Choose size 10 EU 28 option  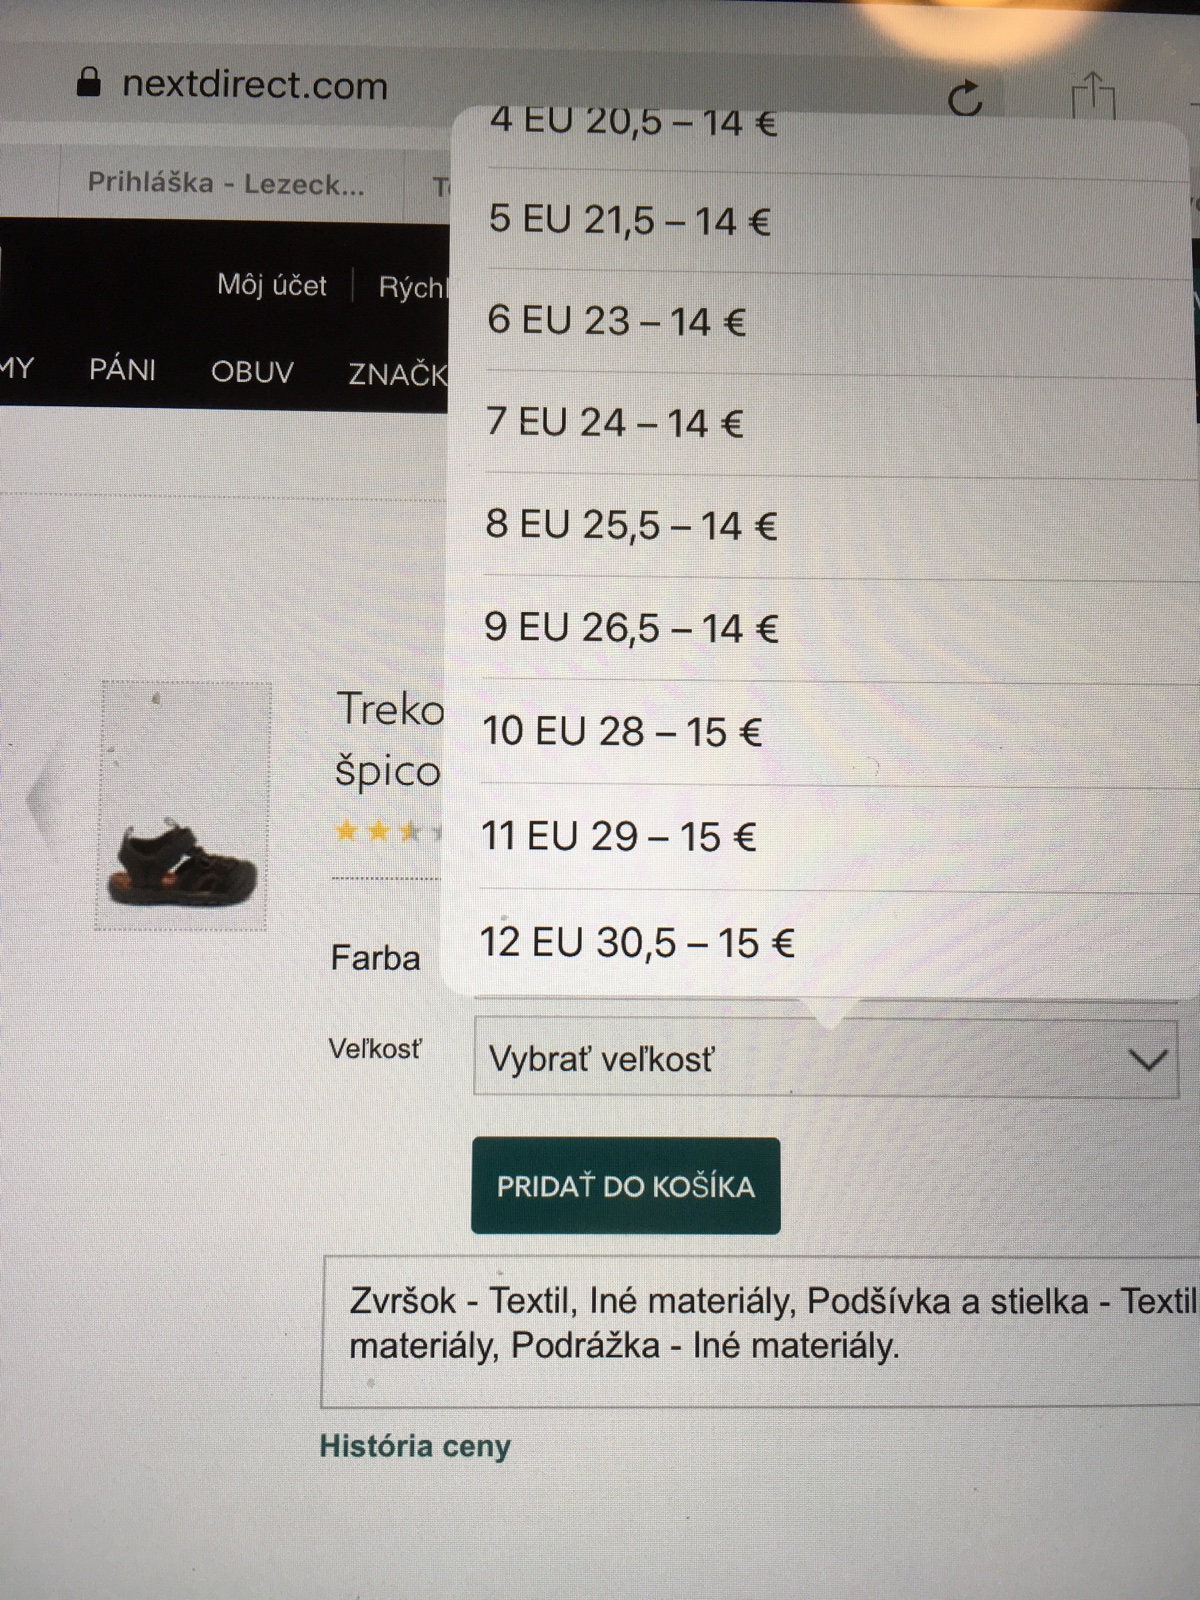[x=622, y=732]
